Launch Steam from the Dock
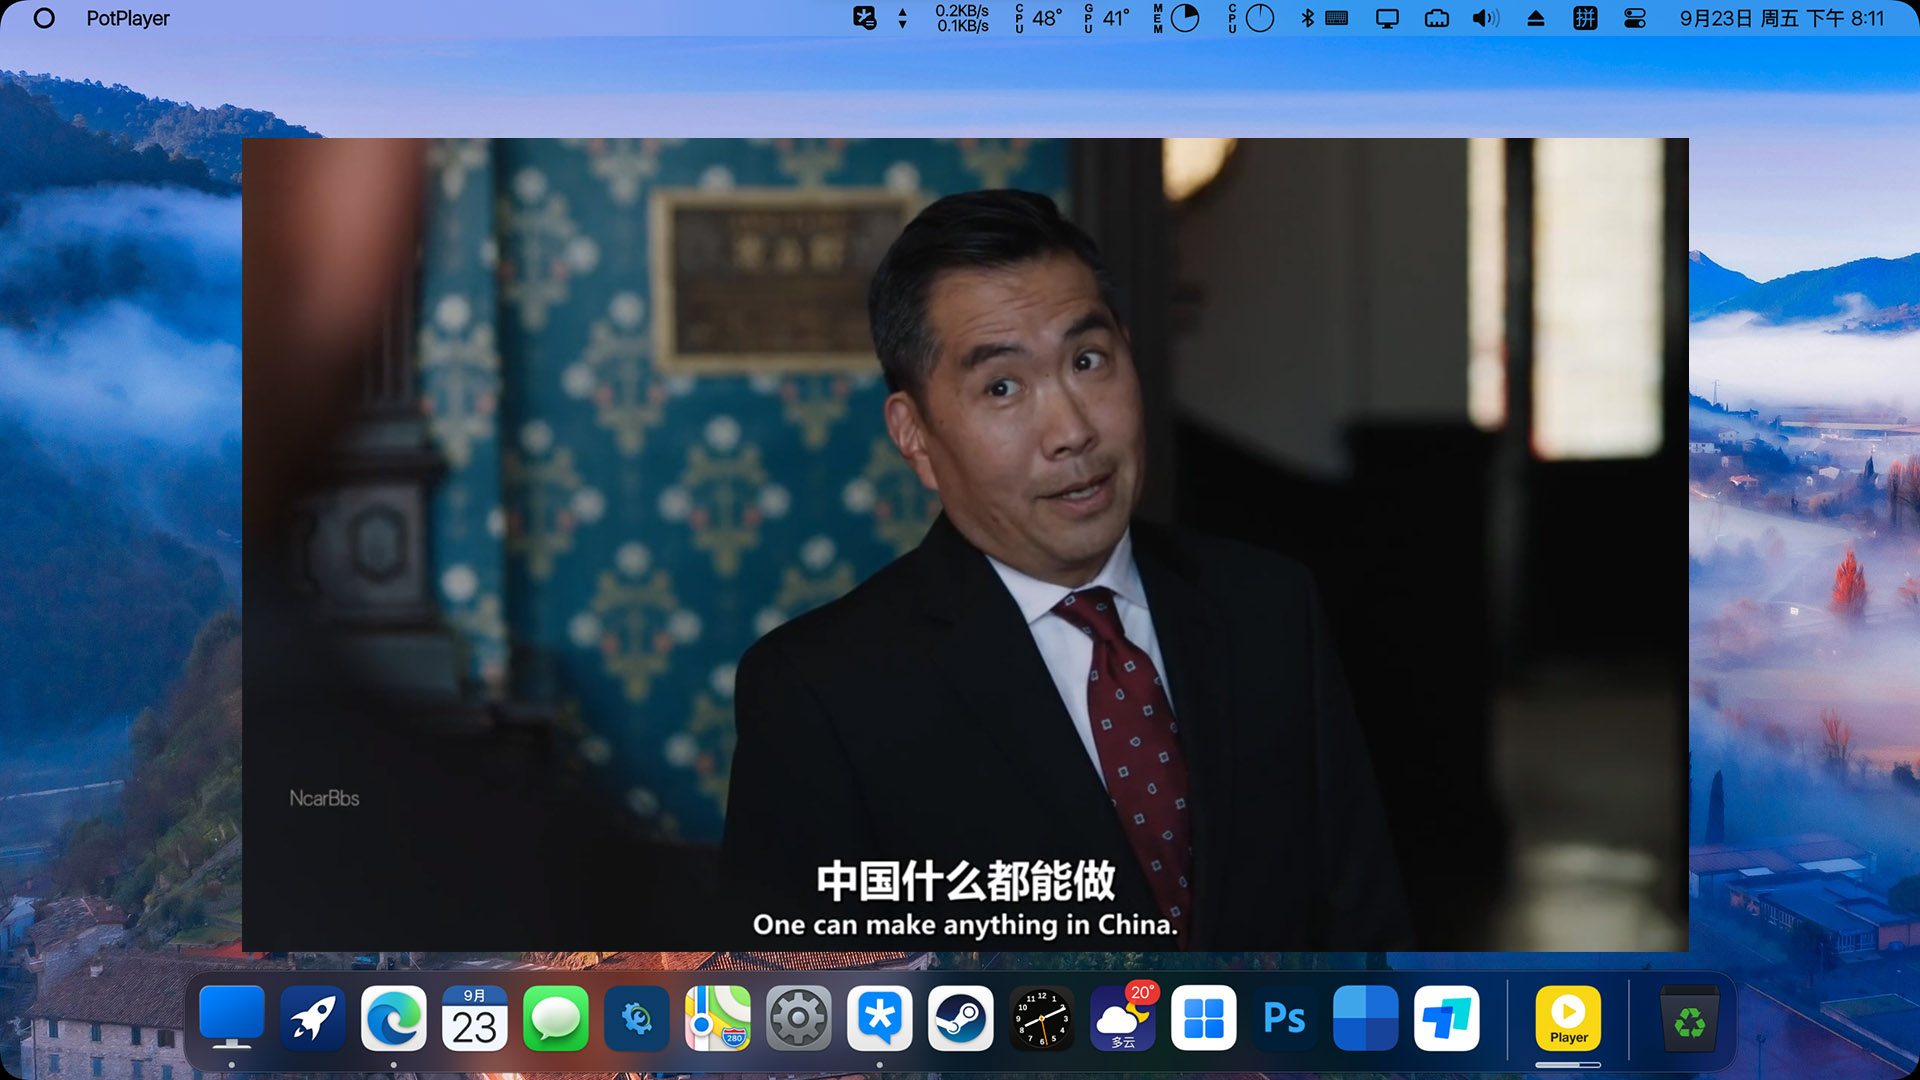This screenshot has height=1080, width=1920. (960, 1018)
